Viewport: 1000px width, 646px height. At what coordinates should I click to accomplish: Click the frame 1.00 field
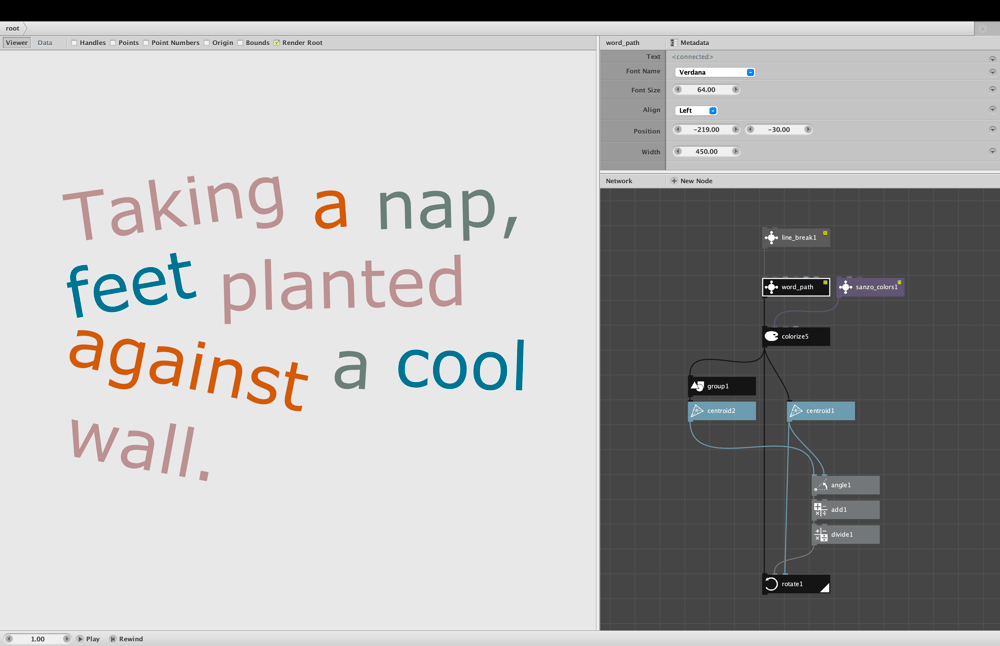click(38, 639)
